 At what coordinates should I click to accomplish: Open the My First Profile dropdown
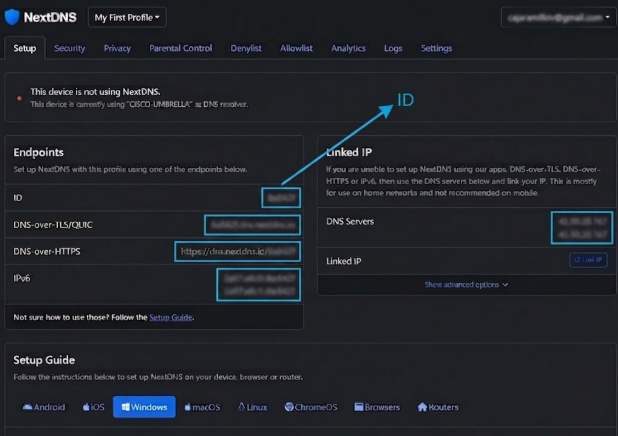point(127,18)
